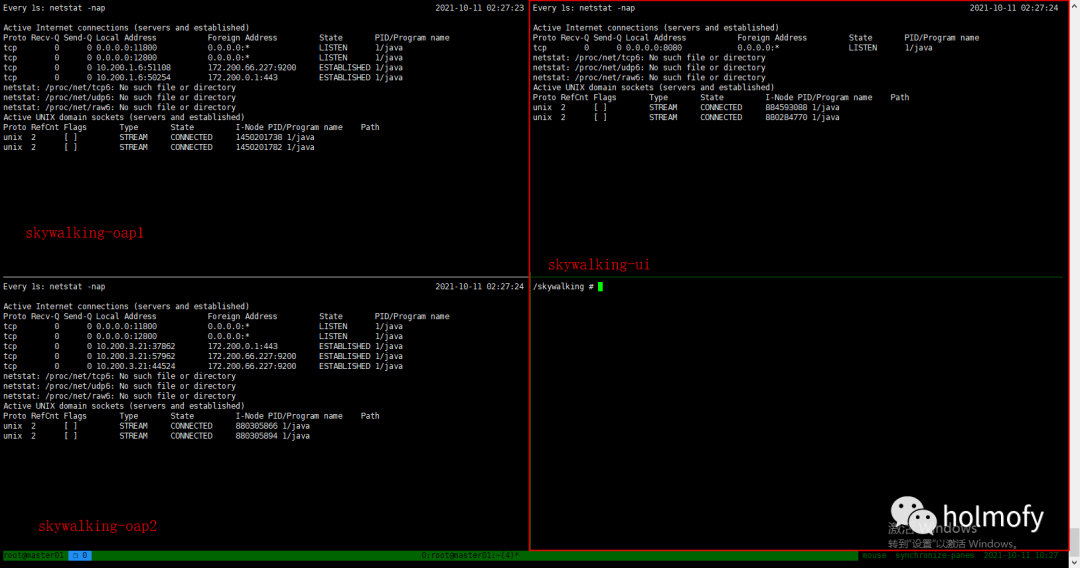
Task: Click local address 10.200.1.6:50254
Action: [134, 78]
